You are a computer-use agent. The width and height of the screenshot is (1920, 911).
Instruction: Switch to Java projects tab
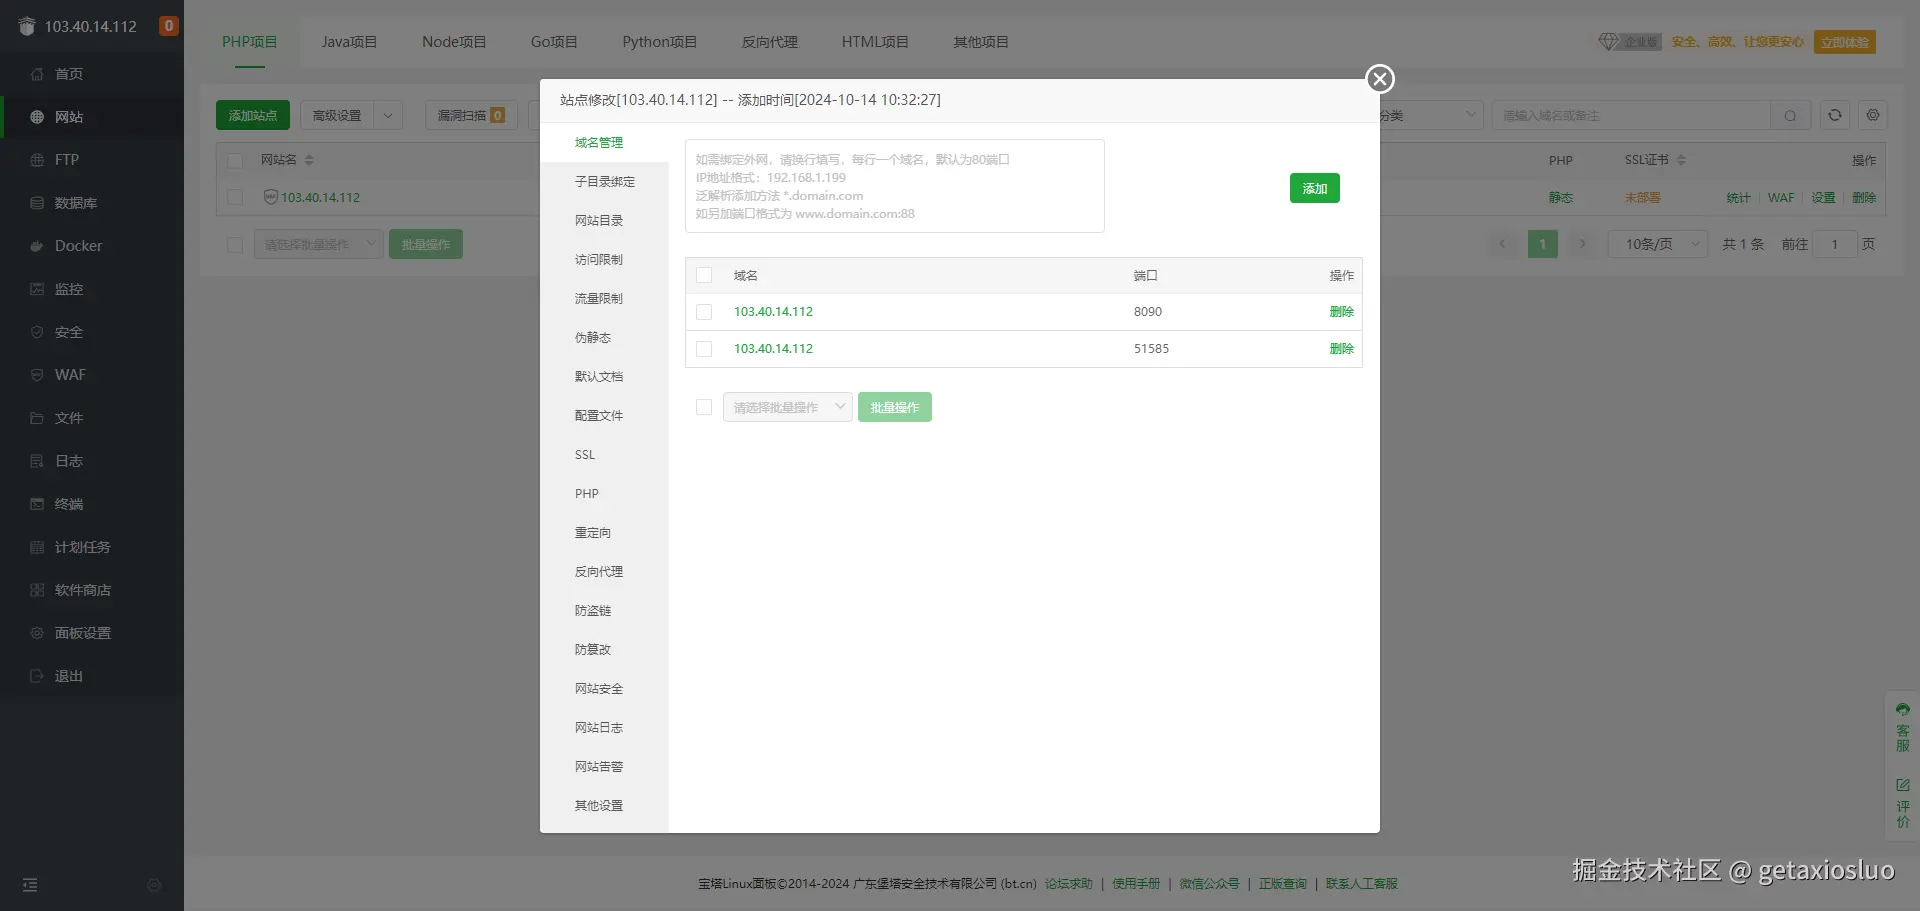pos(349,42)
